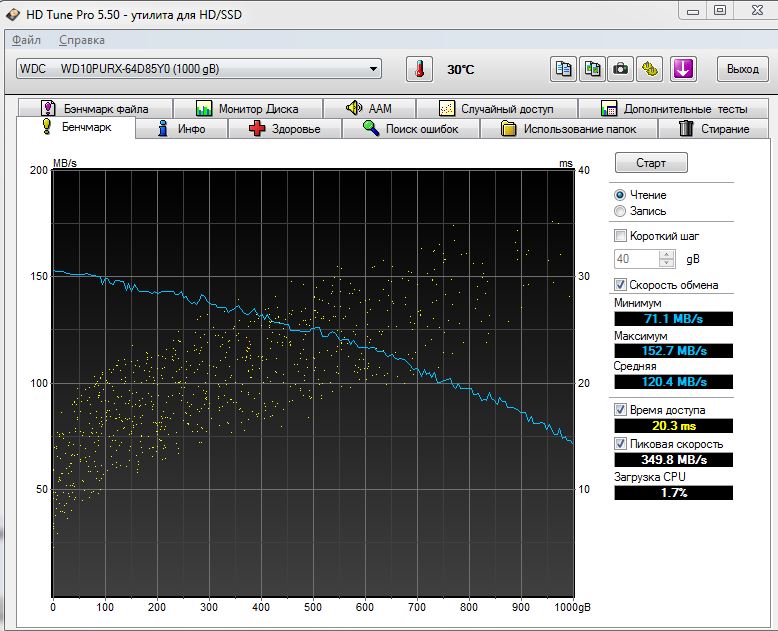
Task: Click the purple down-arrow tray icon
Action: [683, 69]
